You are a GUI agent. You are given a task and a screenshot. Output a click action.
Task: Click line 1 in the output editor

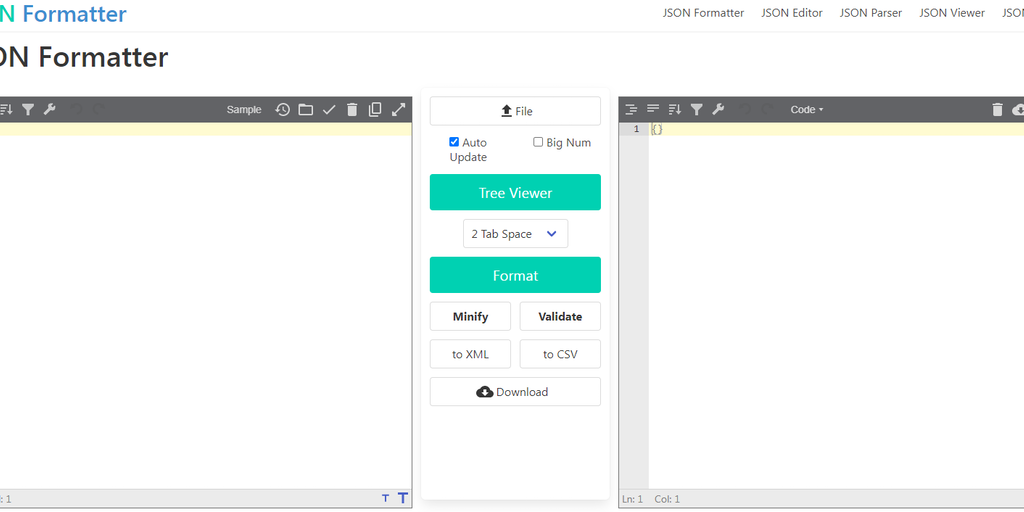click(x=836, y=129)
